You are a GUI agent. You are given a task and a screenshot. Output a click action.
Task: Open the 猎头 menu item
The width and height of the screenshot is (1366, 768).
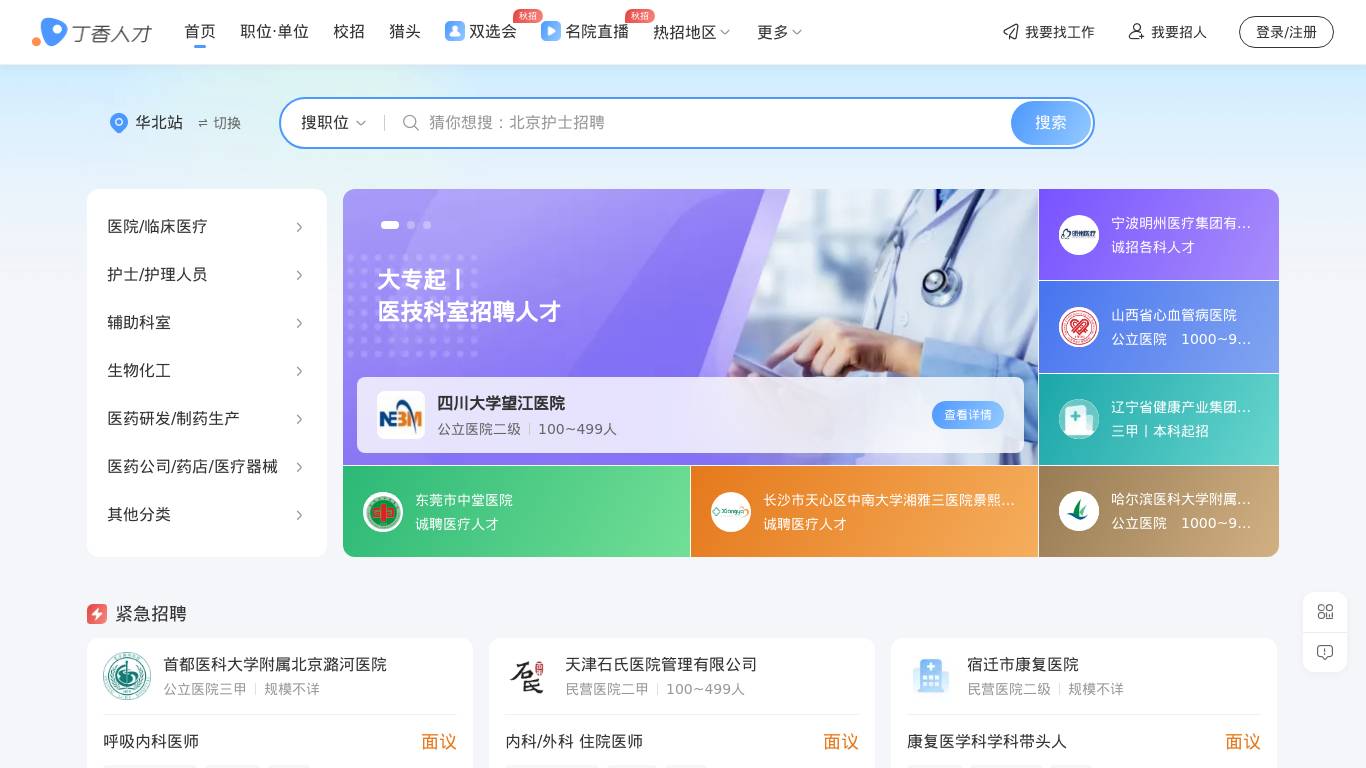[x=404, y=32]
